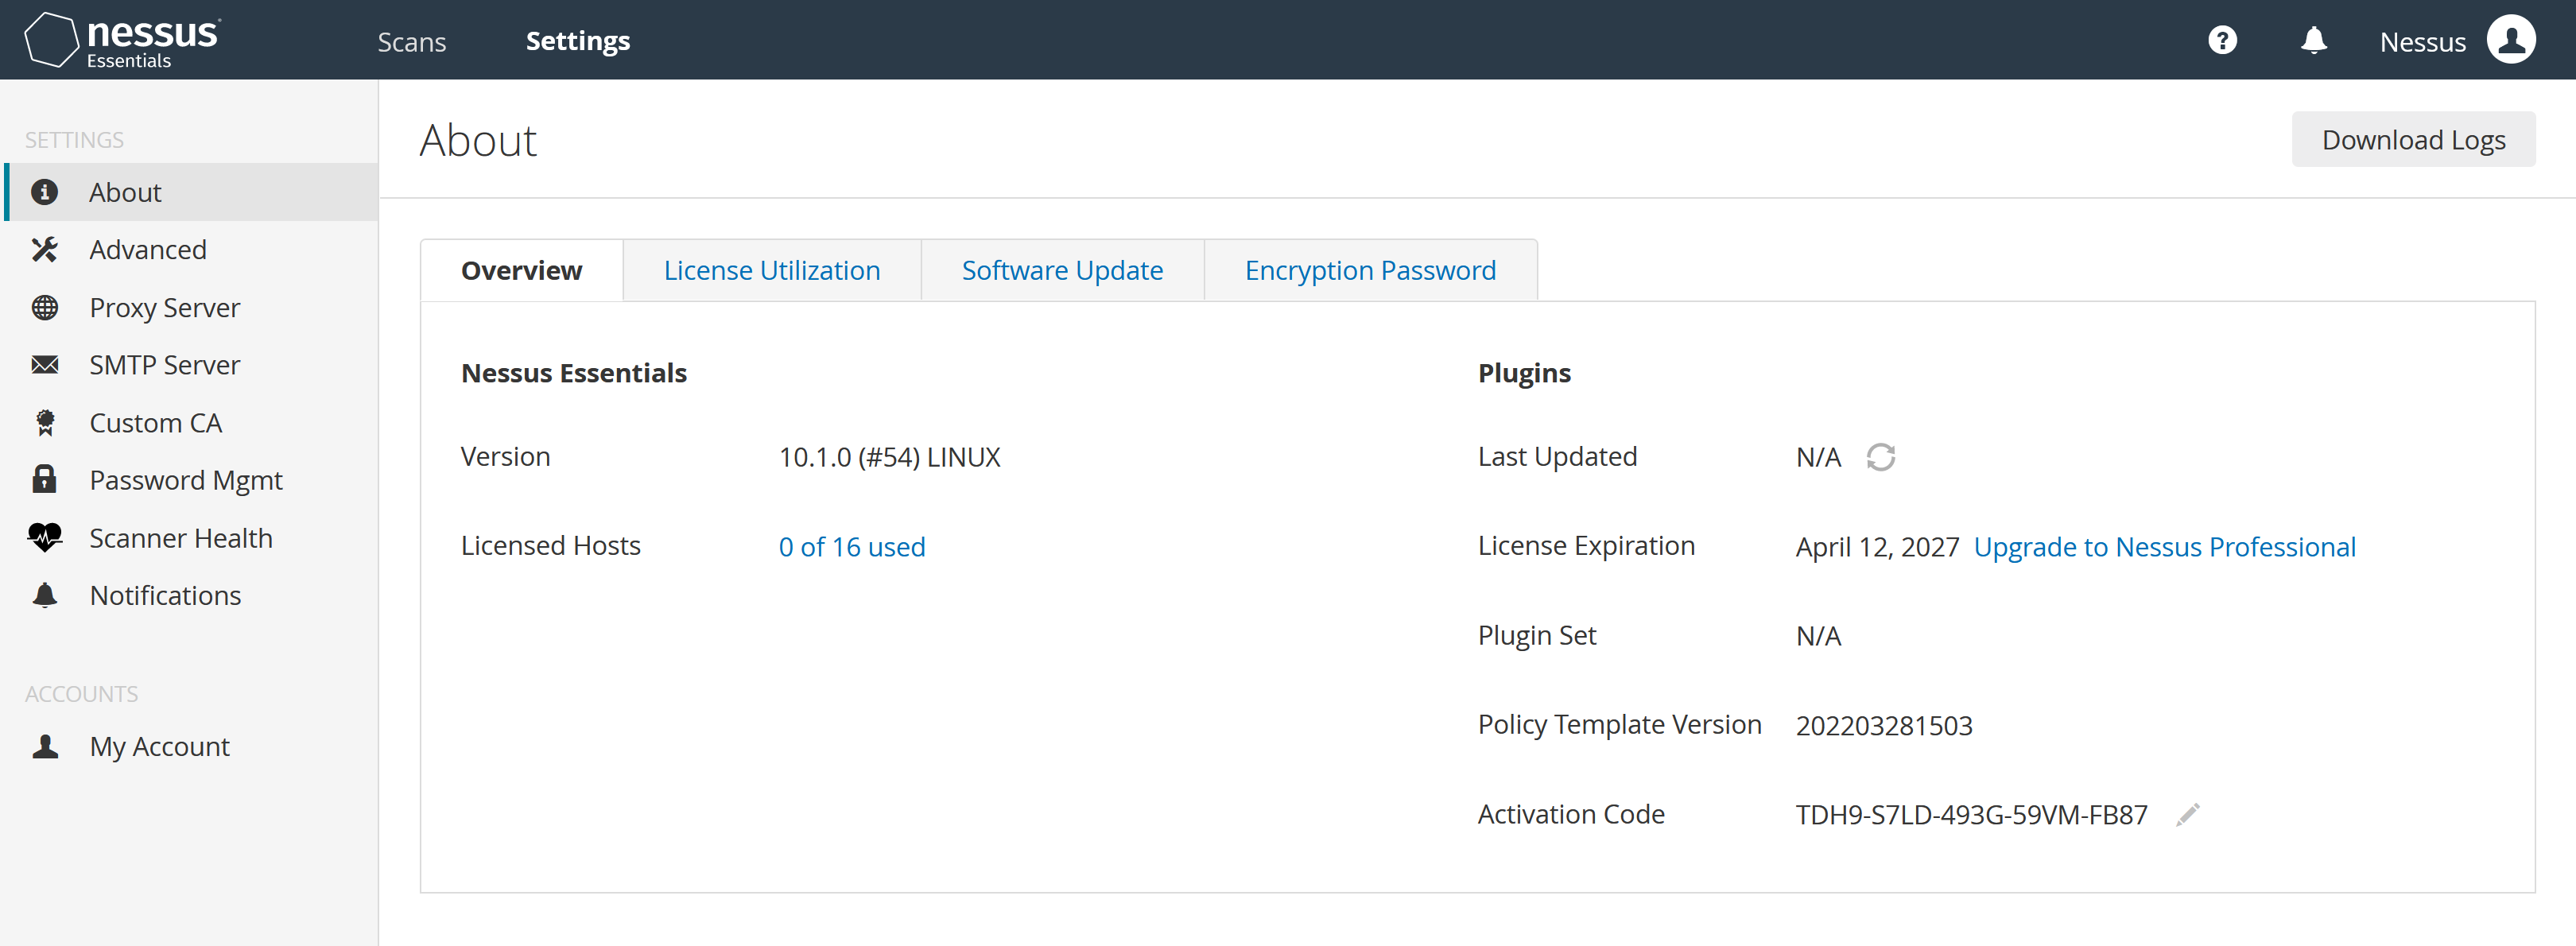Click the refresh plugins icon
This screenshot has height=946, width=2576.
[1880, 456]
